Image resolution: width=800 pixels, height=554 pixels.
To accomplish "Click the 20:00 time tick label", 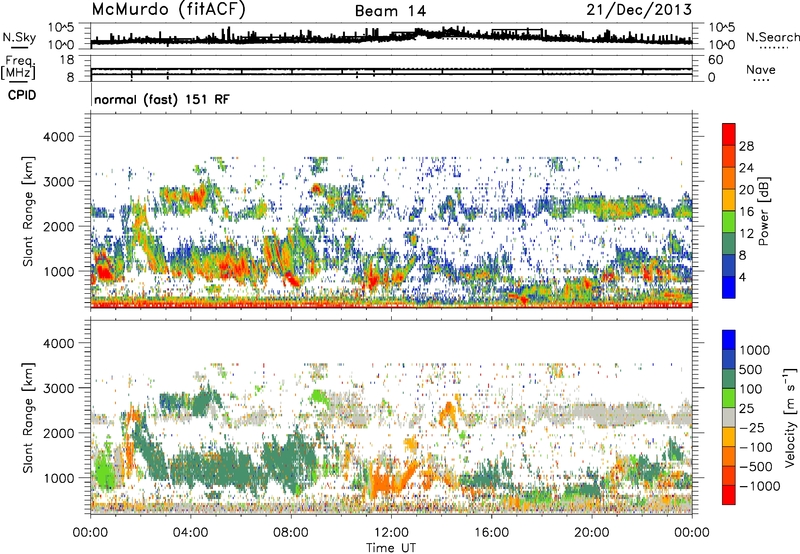I will click(x=592, y=533).
